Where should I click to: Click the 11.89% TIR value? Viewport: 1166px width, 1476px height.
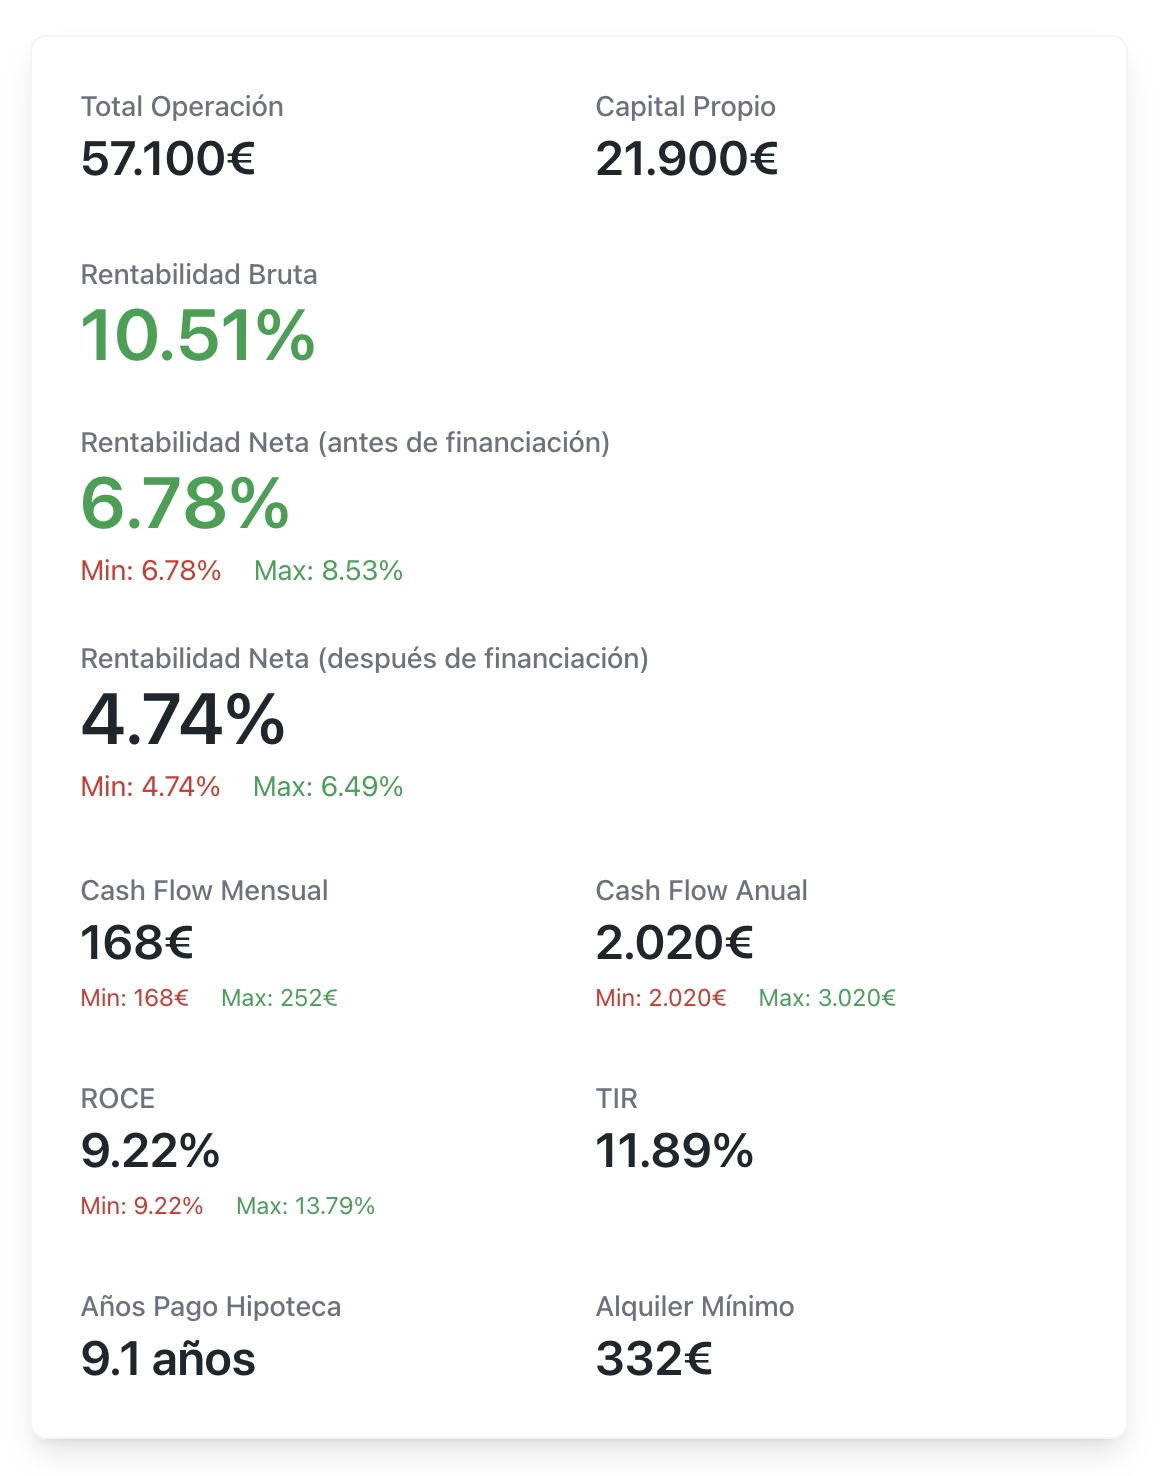674,1151
